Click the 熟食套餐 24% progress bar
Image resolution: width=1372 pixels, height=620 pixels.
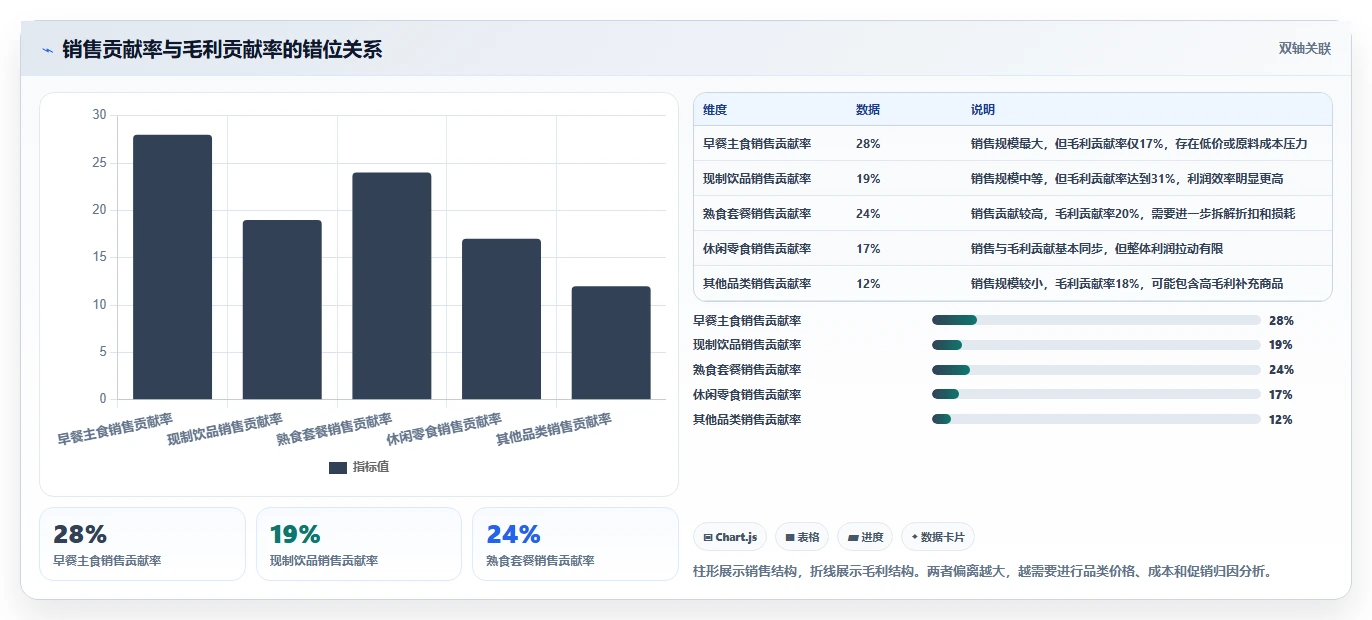pos(1096,370)
